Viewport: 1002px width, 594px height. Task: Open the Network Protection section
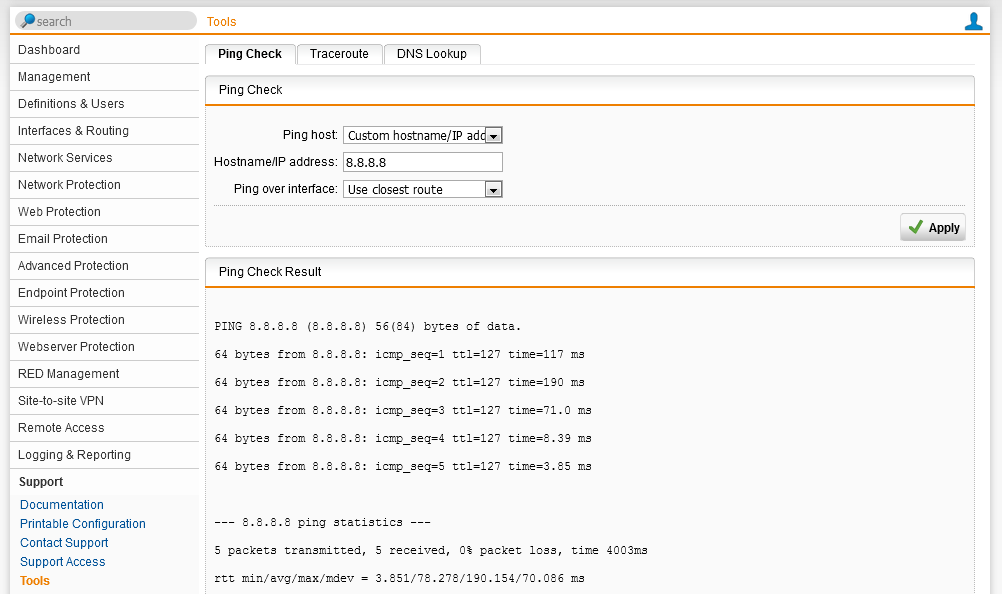click(x=69, y=185)
